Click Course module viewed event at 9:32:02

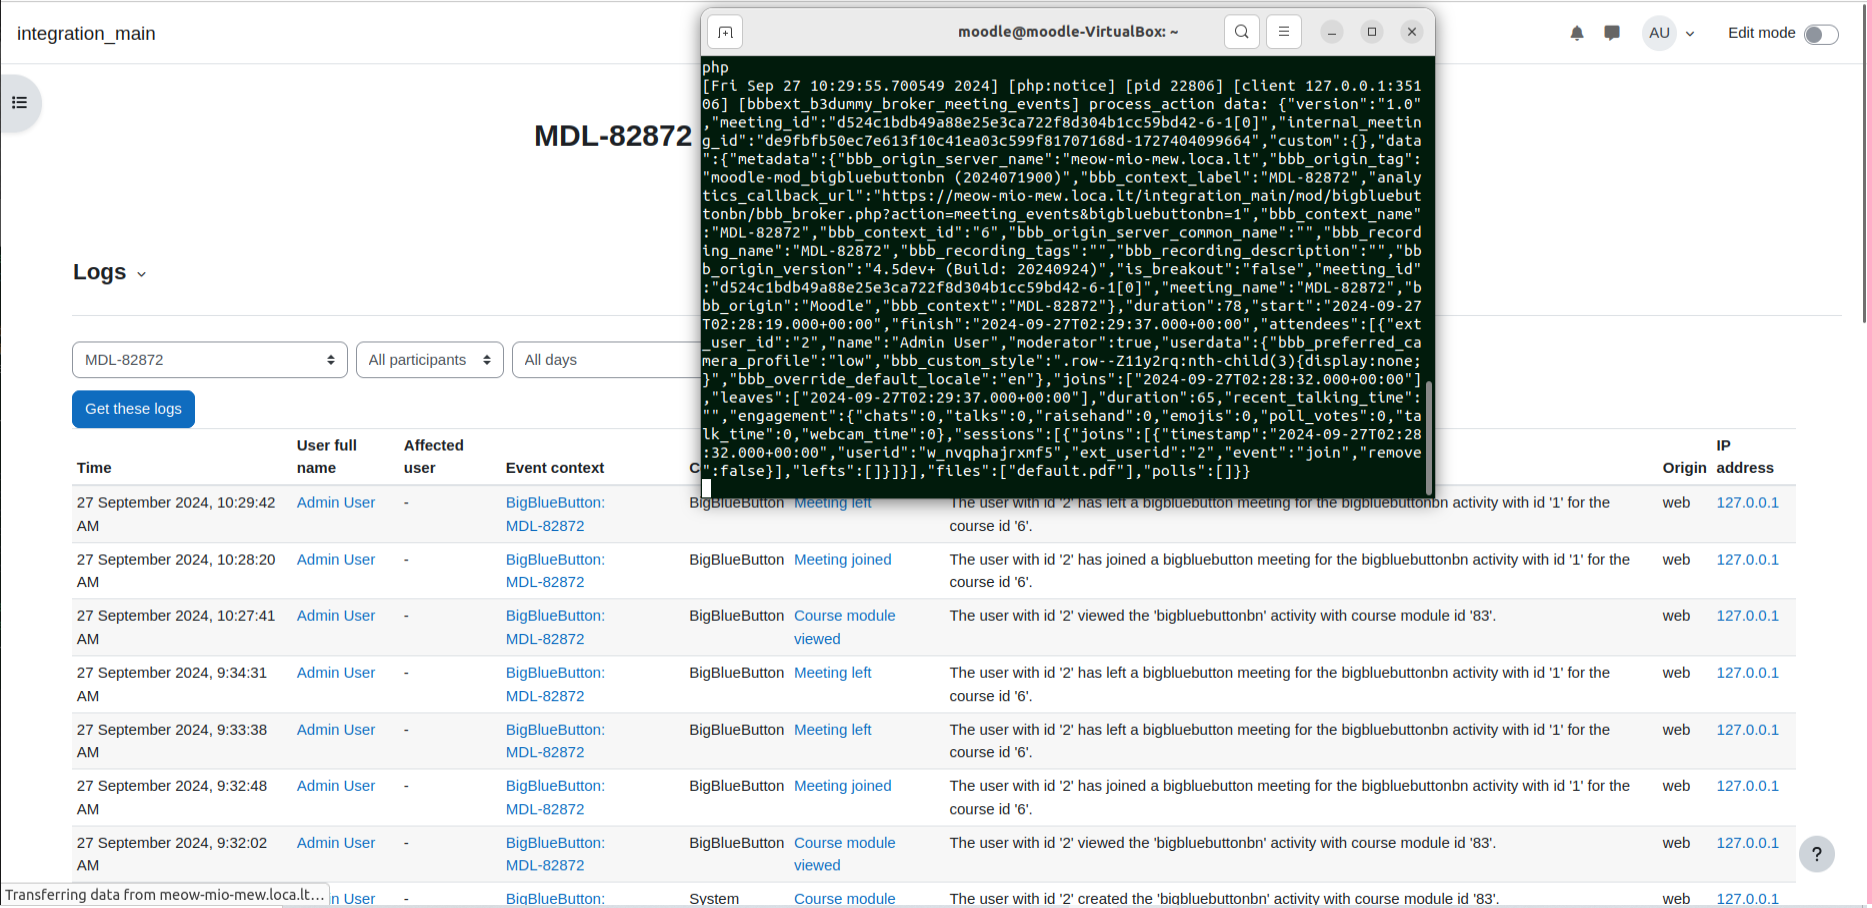(x=845, y=854)
